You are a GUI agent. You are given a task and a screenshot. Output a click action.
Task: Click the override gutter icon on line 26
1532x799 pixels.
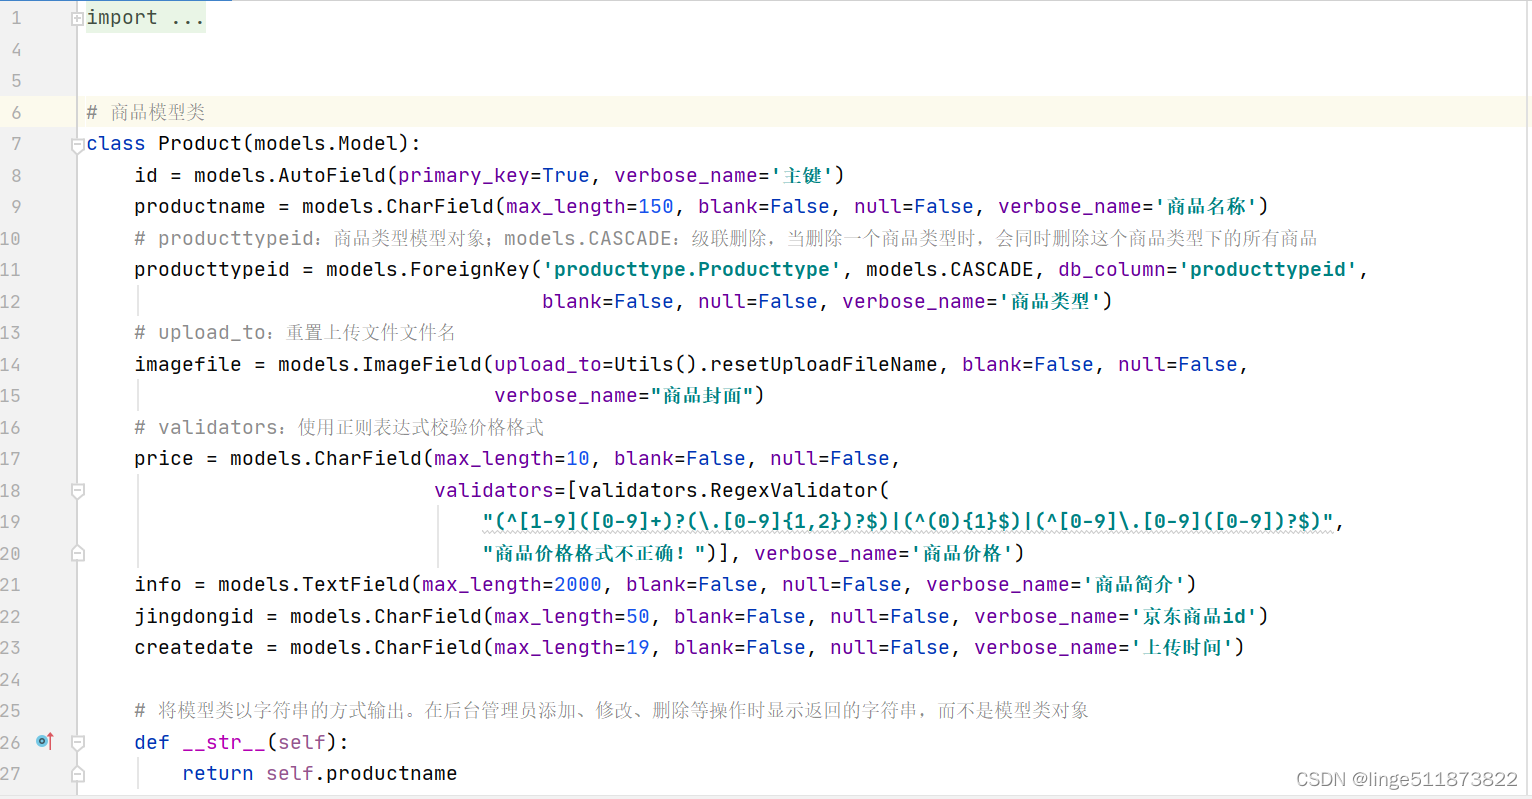click(x=45, y=741)
